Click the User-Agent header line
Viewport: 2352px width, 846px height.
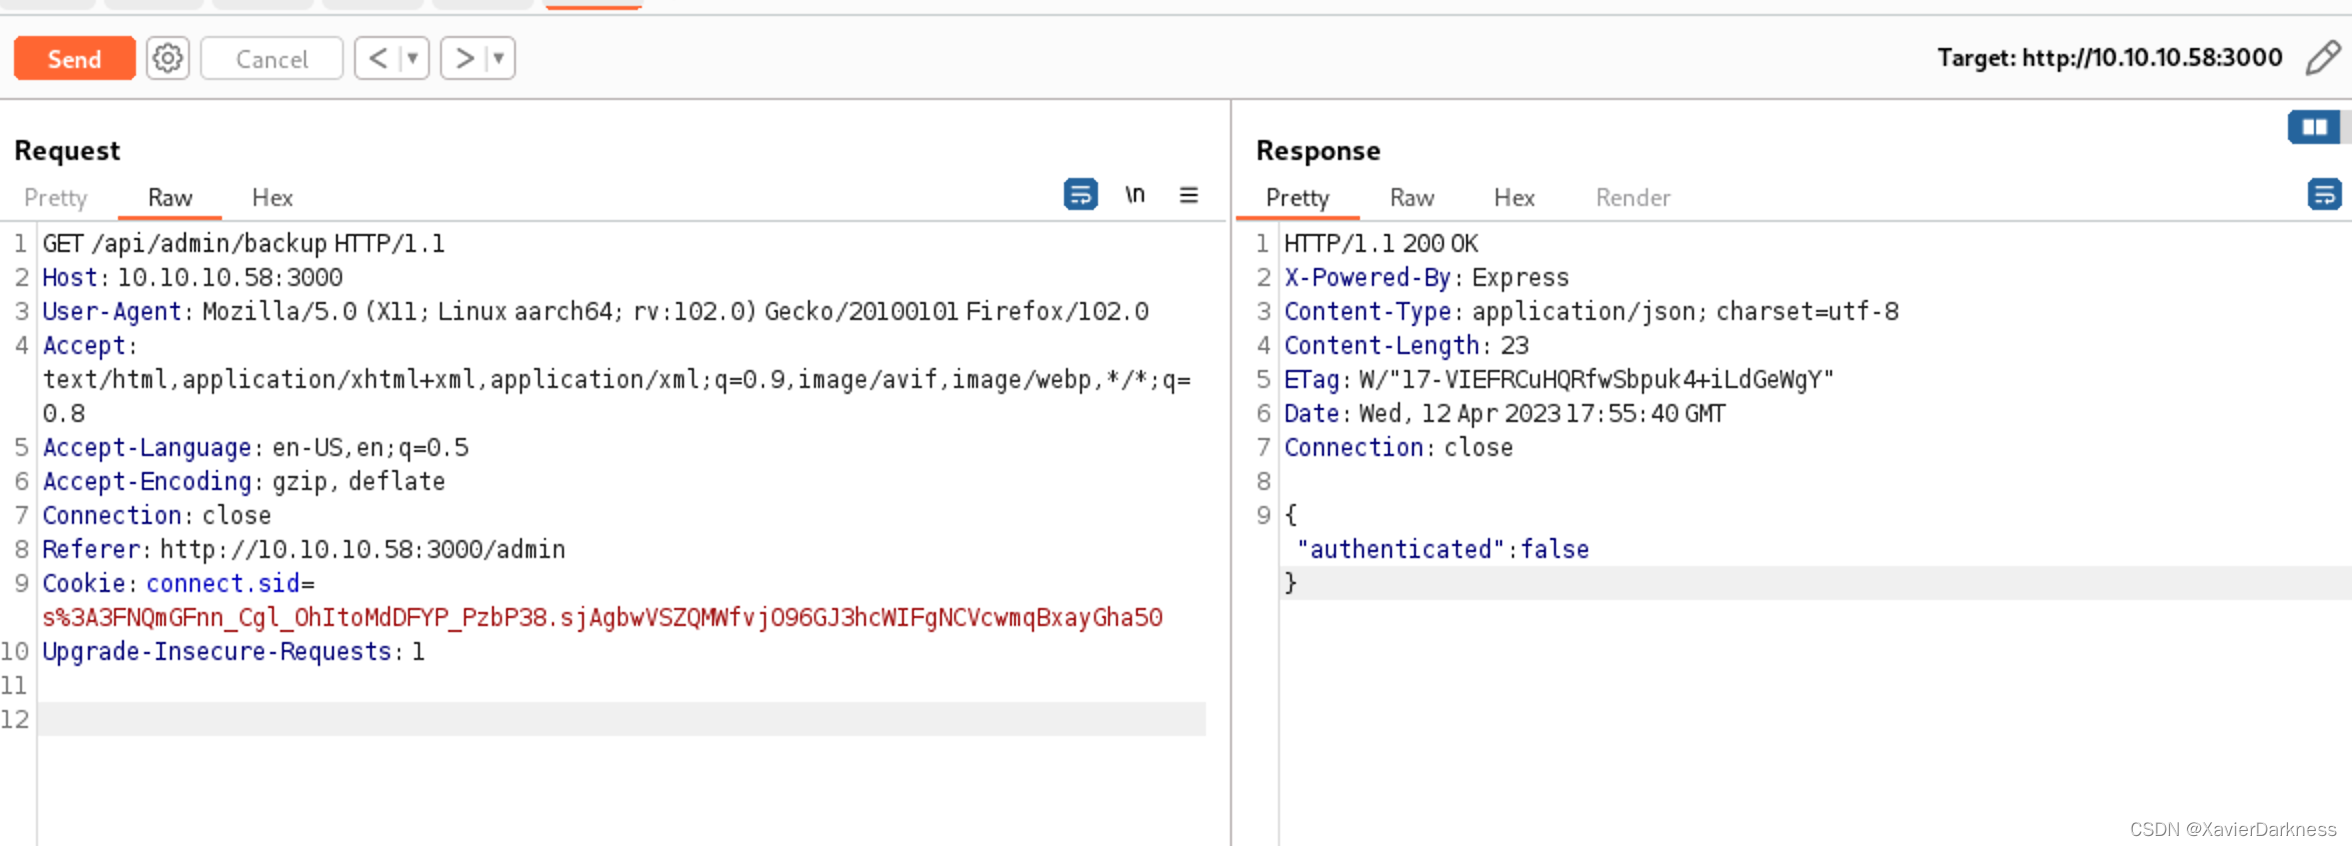click(596, 312)
